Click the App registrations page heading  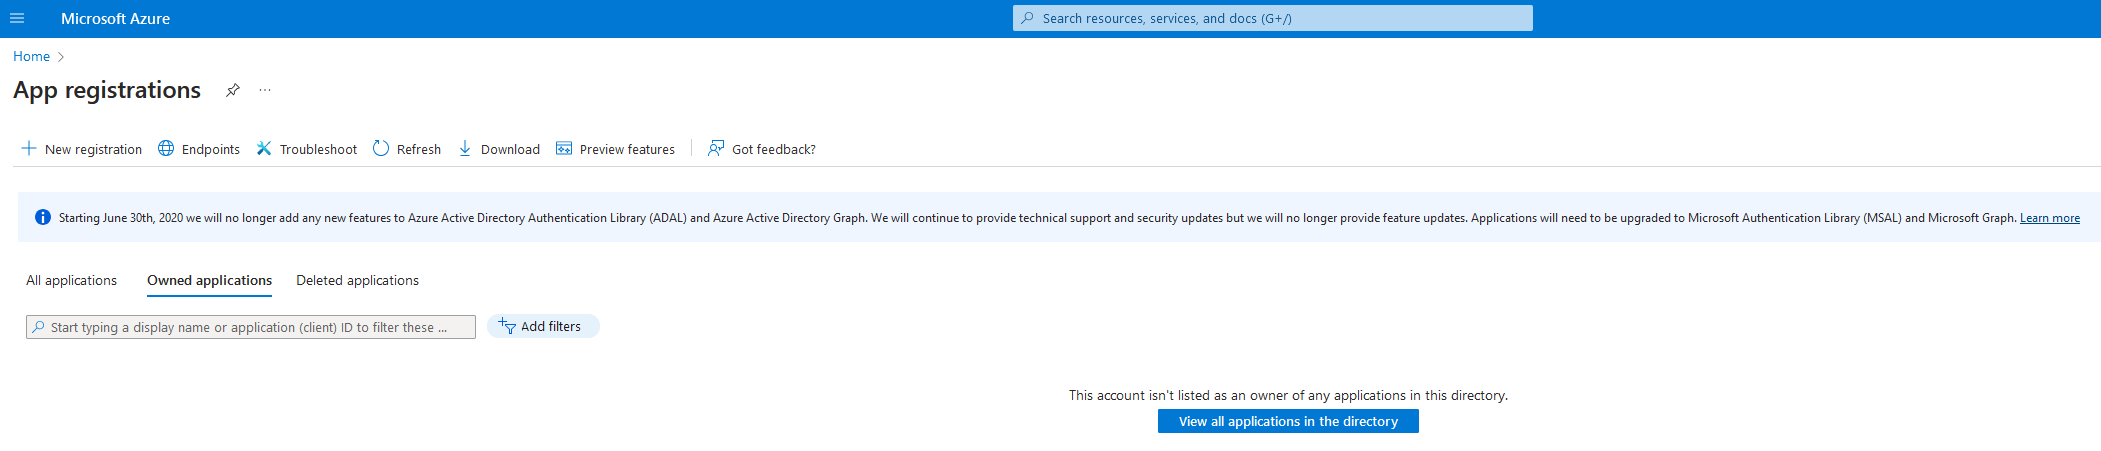point(107,90)
